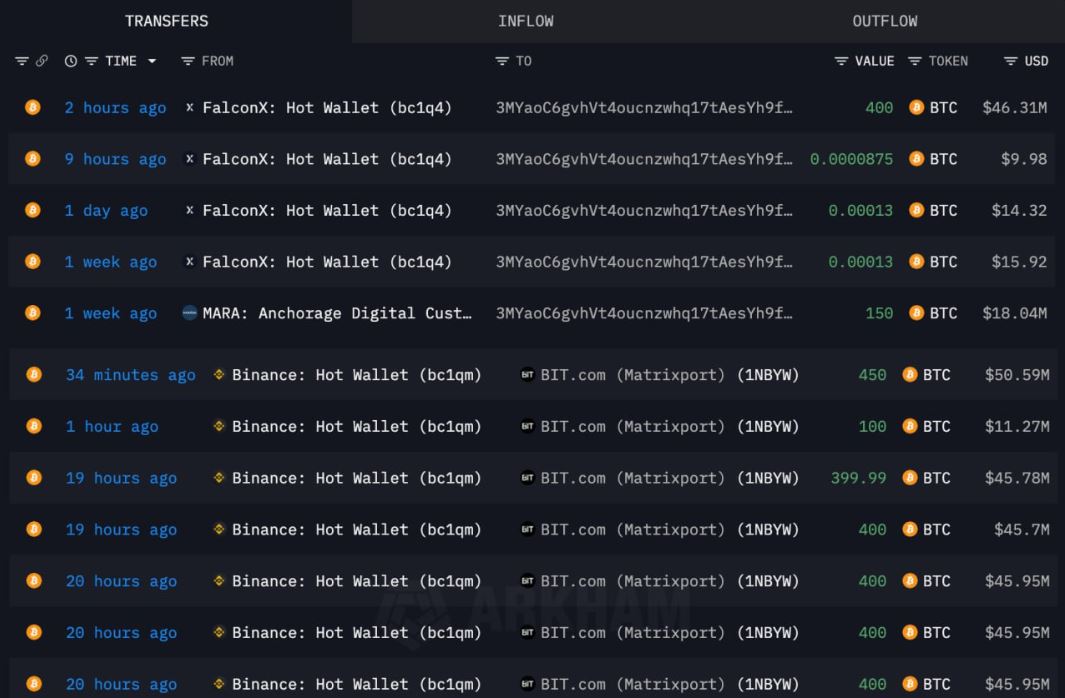The width and height of the screenshot is (1065, 698).
Task: Switch to the OUTFLOW tab
Action: (x=884, y=20)
